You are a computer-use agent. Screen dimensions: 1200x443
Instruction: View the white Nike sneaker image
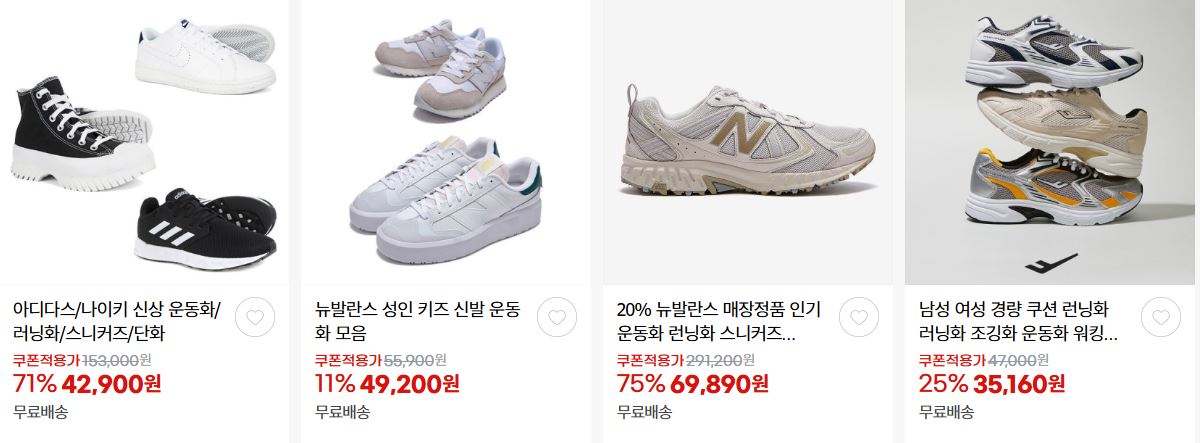[205, 59]
